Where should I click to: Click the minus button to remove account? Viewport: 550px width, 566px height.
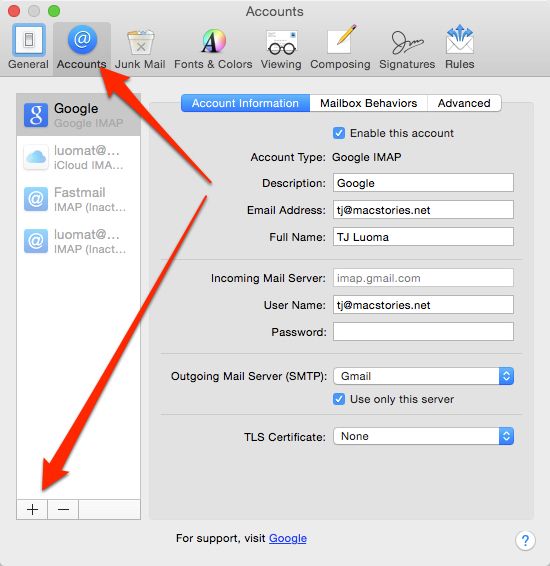point(63,509)
